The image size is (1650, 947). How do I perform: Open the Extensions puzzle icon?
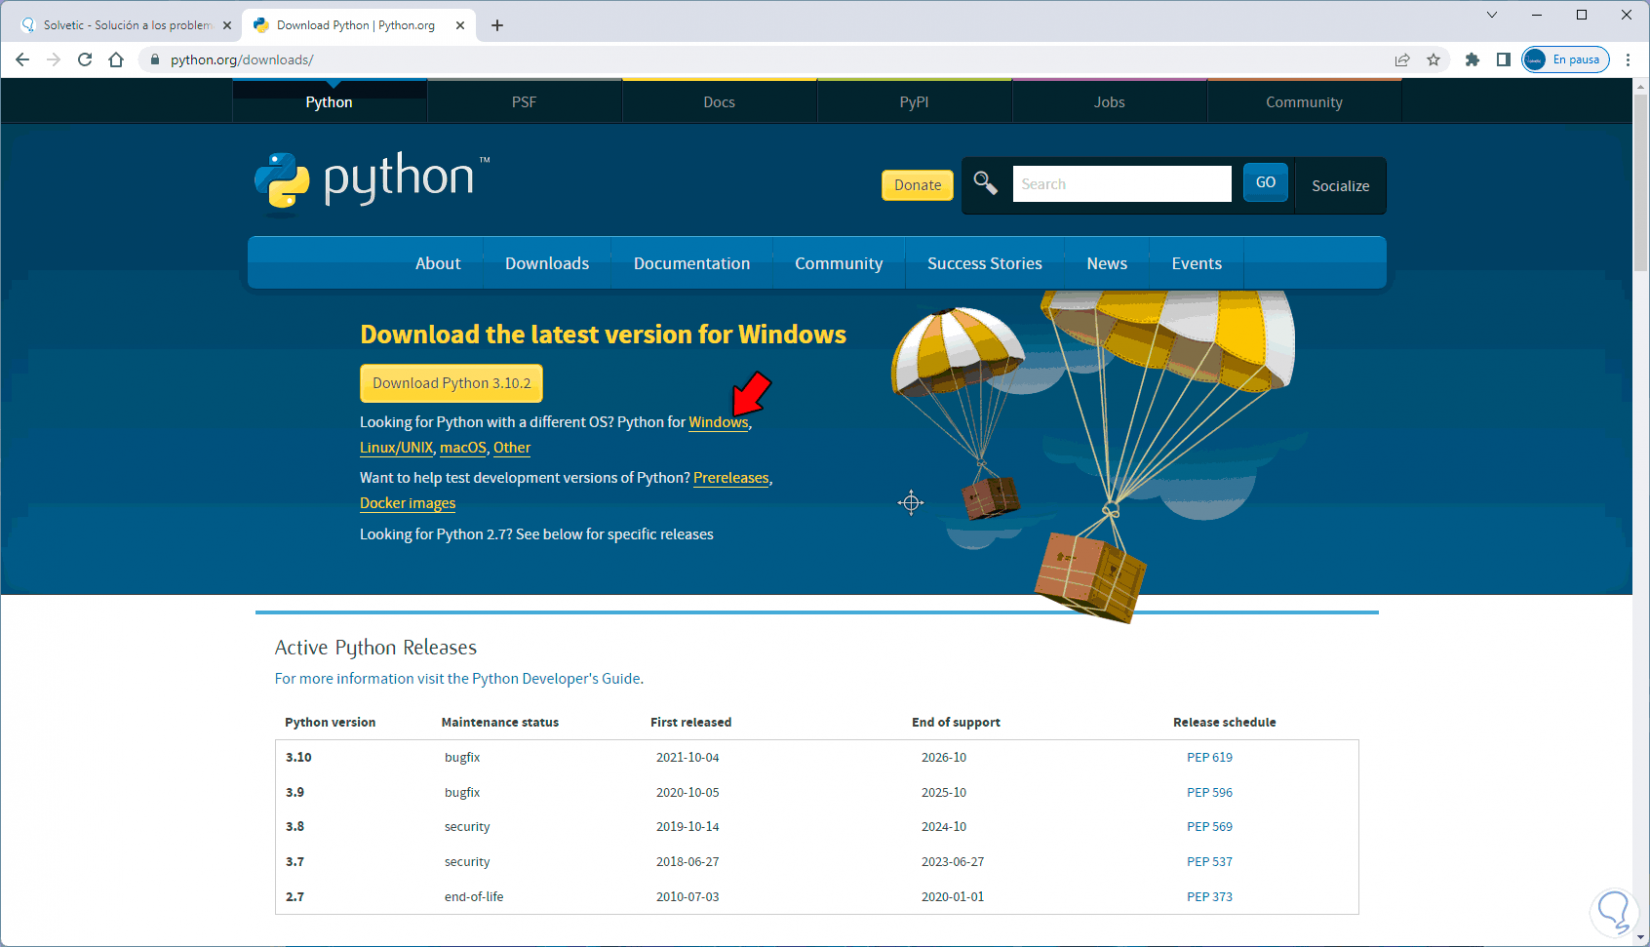point(1472,60)
